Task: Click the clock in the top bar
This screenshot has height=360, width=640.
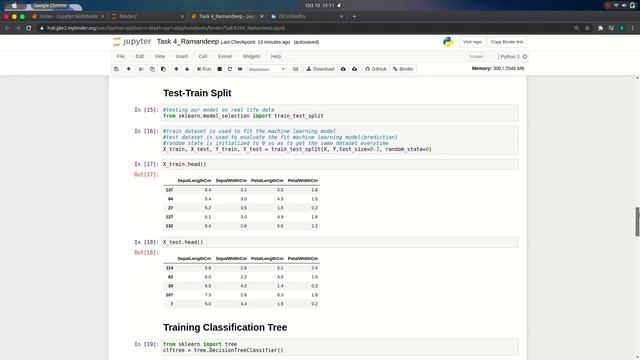Action: click(x=321, y=5)
